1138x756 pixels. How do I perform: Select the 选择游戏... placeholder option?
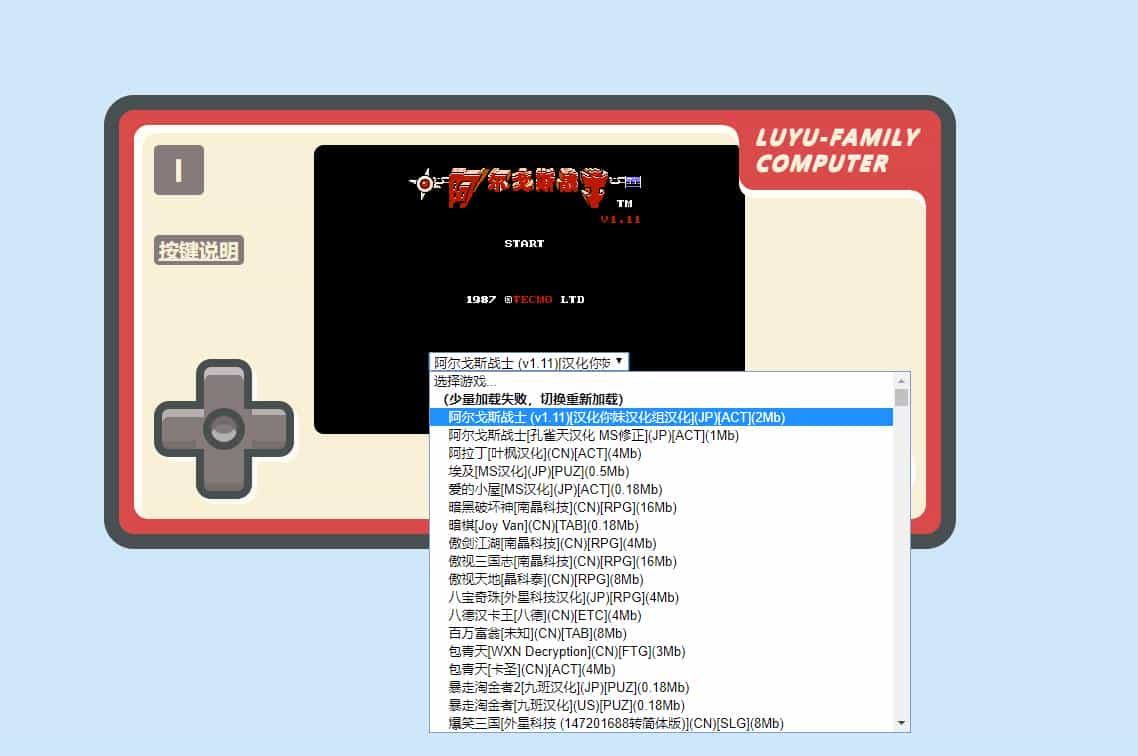point(660,382)
